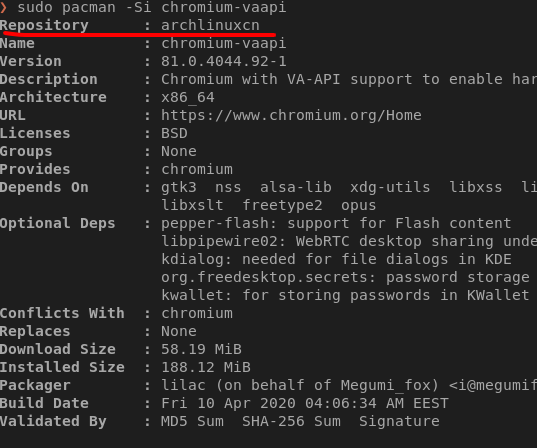Viewport: 537px width, 448px height.
Task: Click the orange prompt arrow symbol
Action: [3, 7]
